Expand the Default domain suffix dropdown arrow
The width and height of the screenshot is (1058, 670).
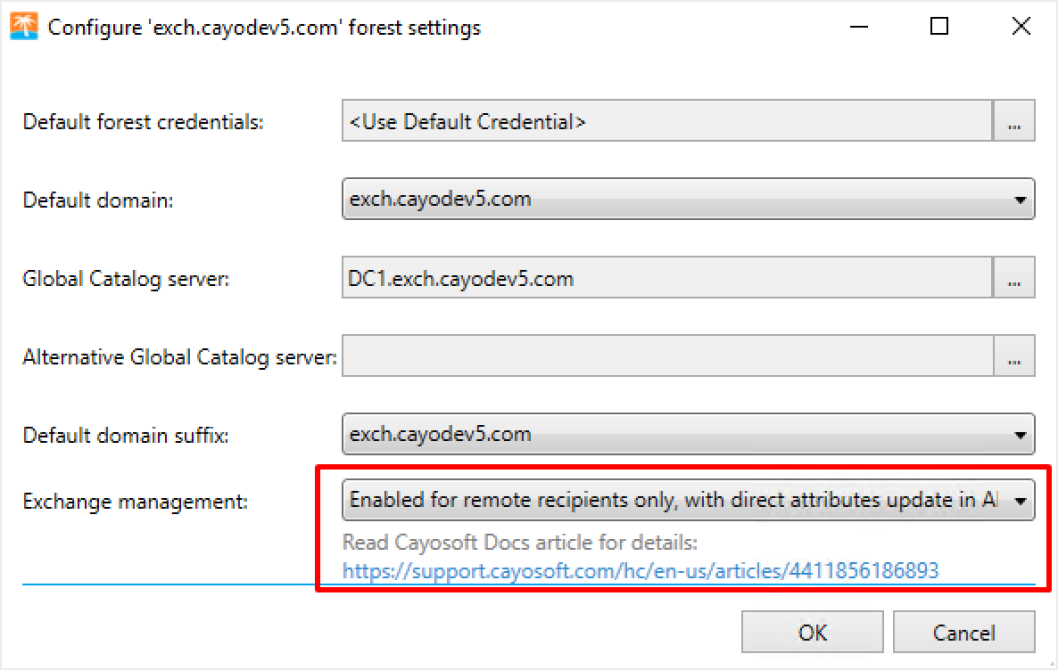(1020, 435)
